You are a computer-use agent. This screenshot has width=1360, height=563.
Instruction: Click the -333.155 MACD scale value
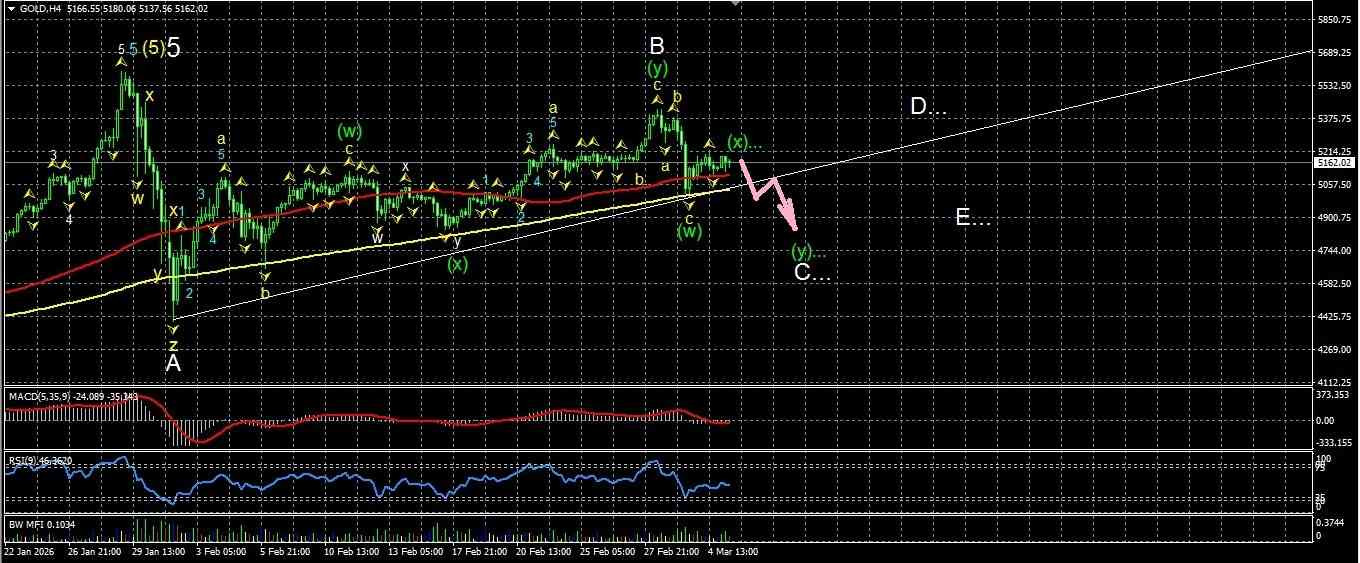click(1335, 442)
